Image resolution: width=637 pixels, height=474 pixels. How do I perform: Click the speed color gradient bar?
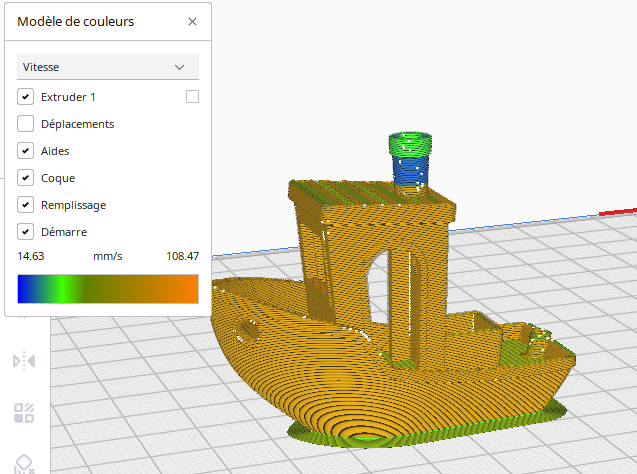tap(108, 289)
